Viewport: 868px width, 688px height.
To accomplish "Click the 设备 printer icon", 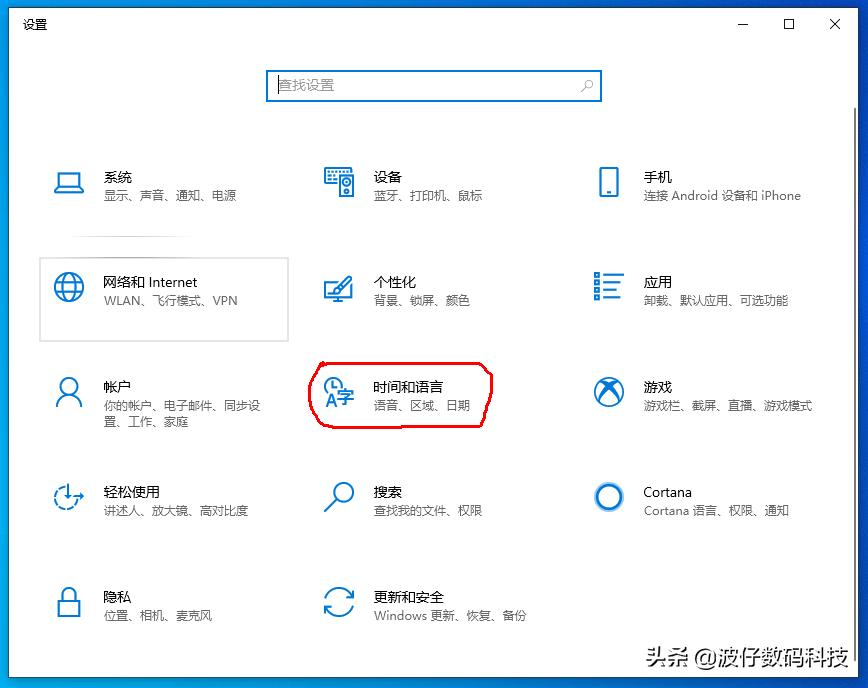I will click(339, 182).
